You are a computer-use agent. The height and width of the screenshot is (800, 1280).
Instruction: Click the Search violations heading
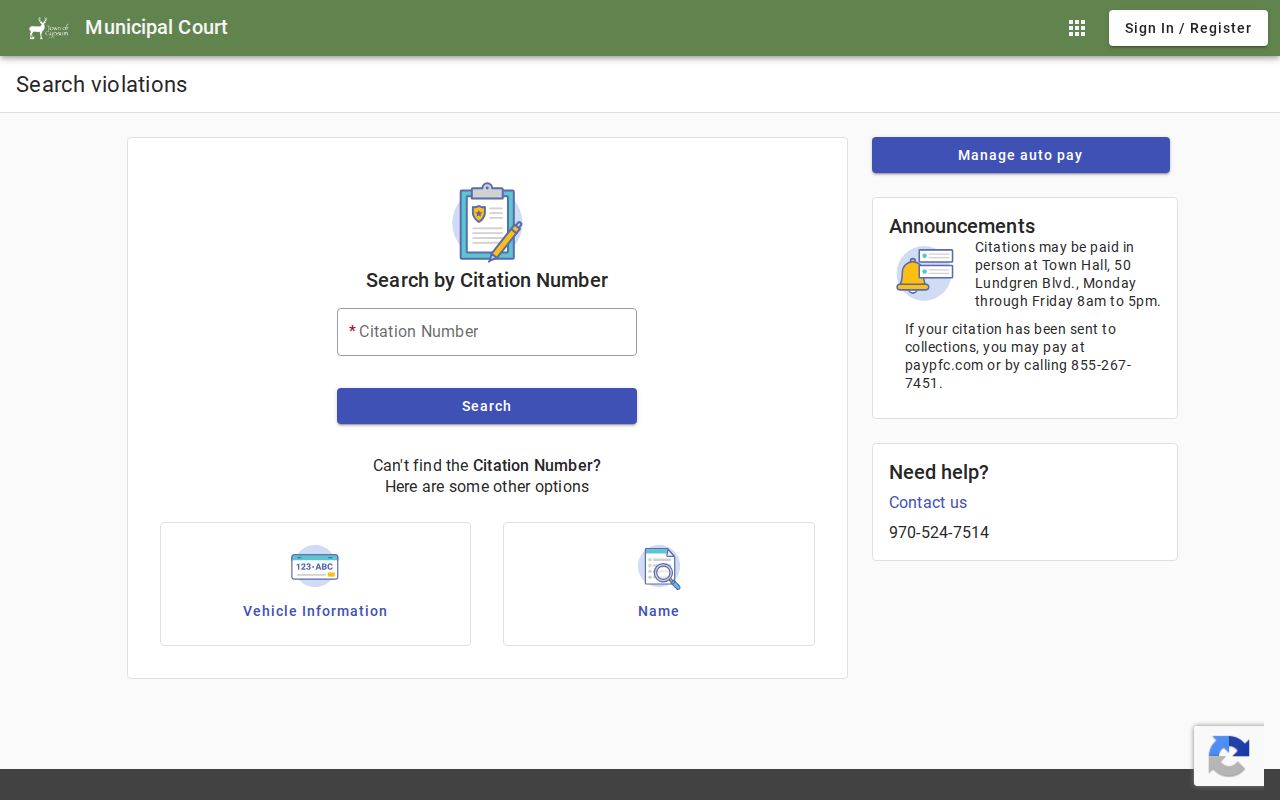[102, 84]
